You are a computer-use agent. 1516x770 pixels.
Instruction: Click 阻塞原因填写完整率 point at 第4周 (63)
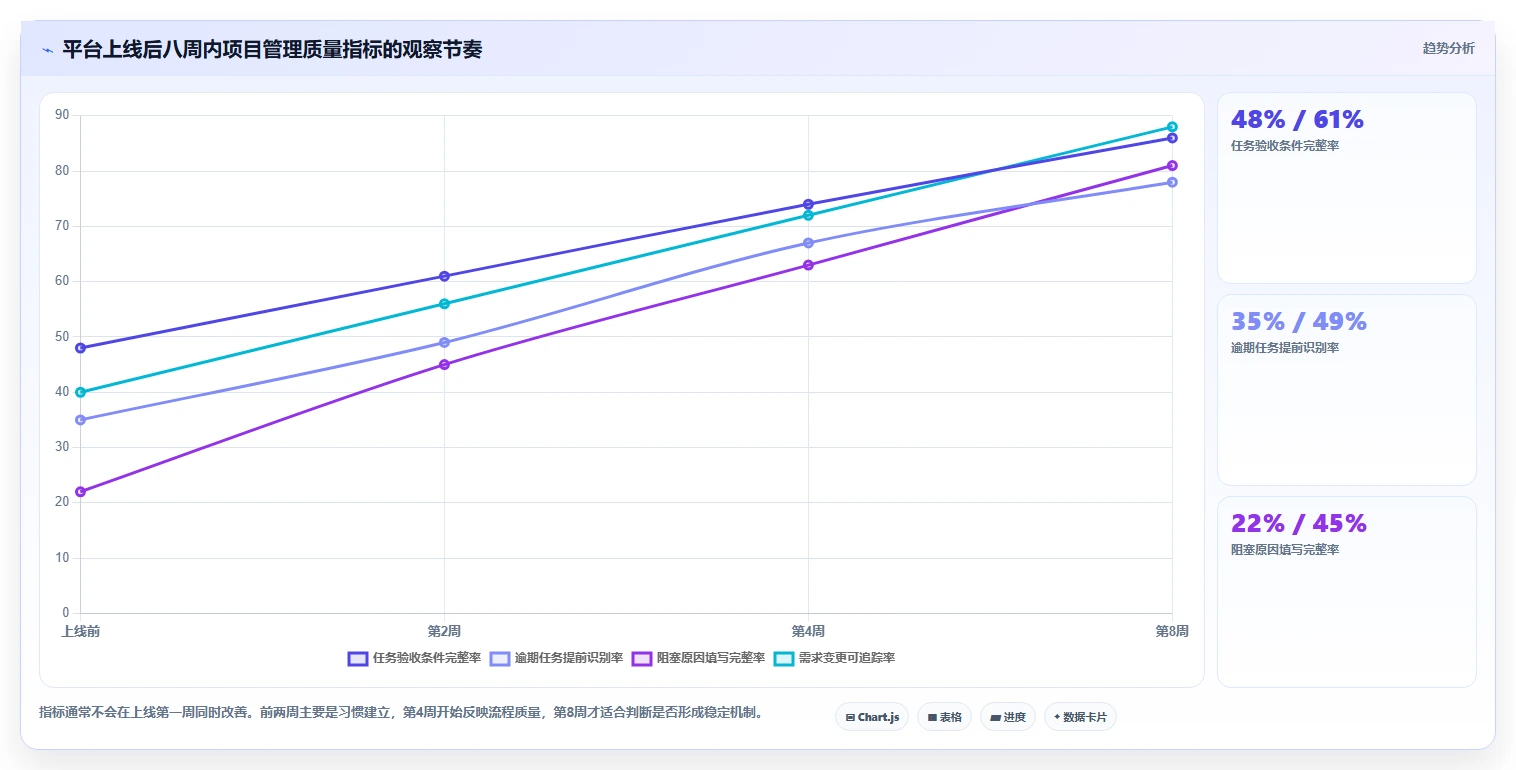808,265
